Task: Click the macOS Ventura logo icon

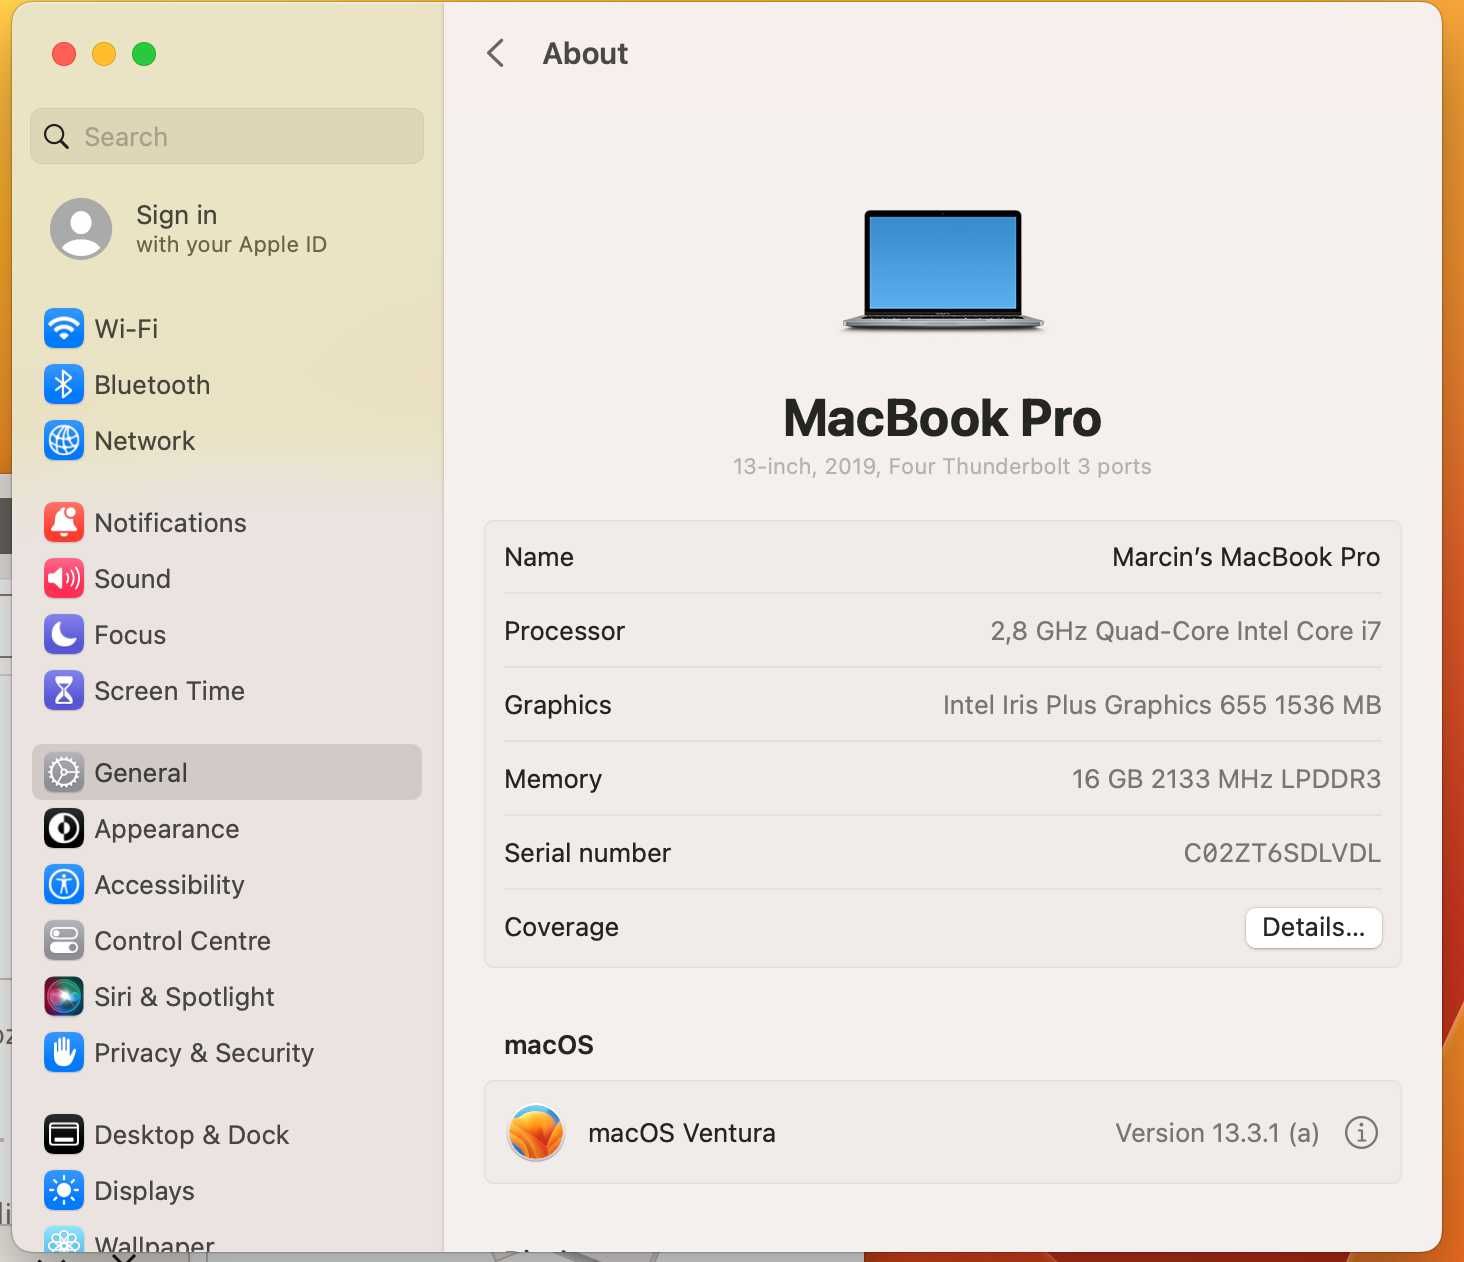Action: (536, 1132)
